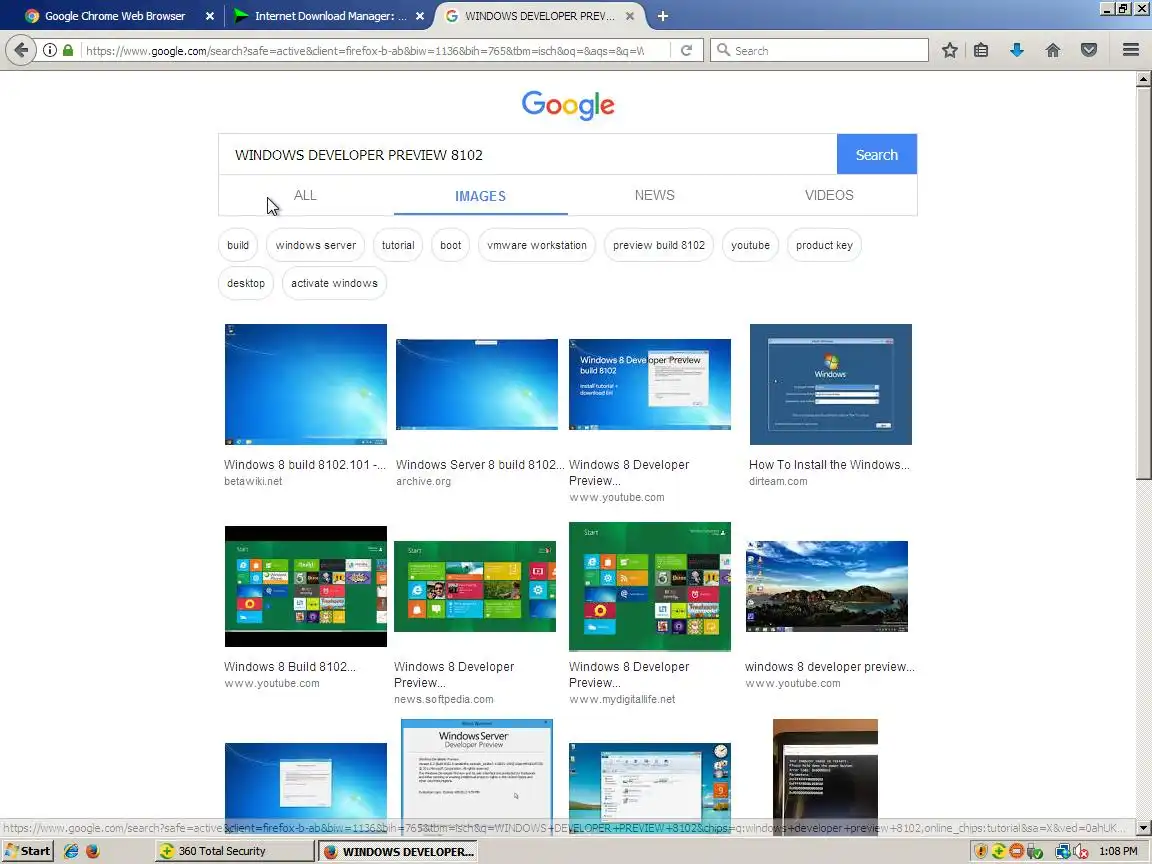
Task: Filter by the 'preview build 8102' chip
Action: point(659,245)
